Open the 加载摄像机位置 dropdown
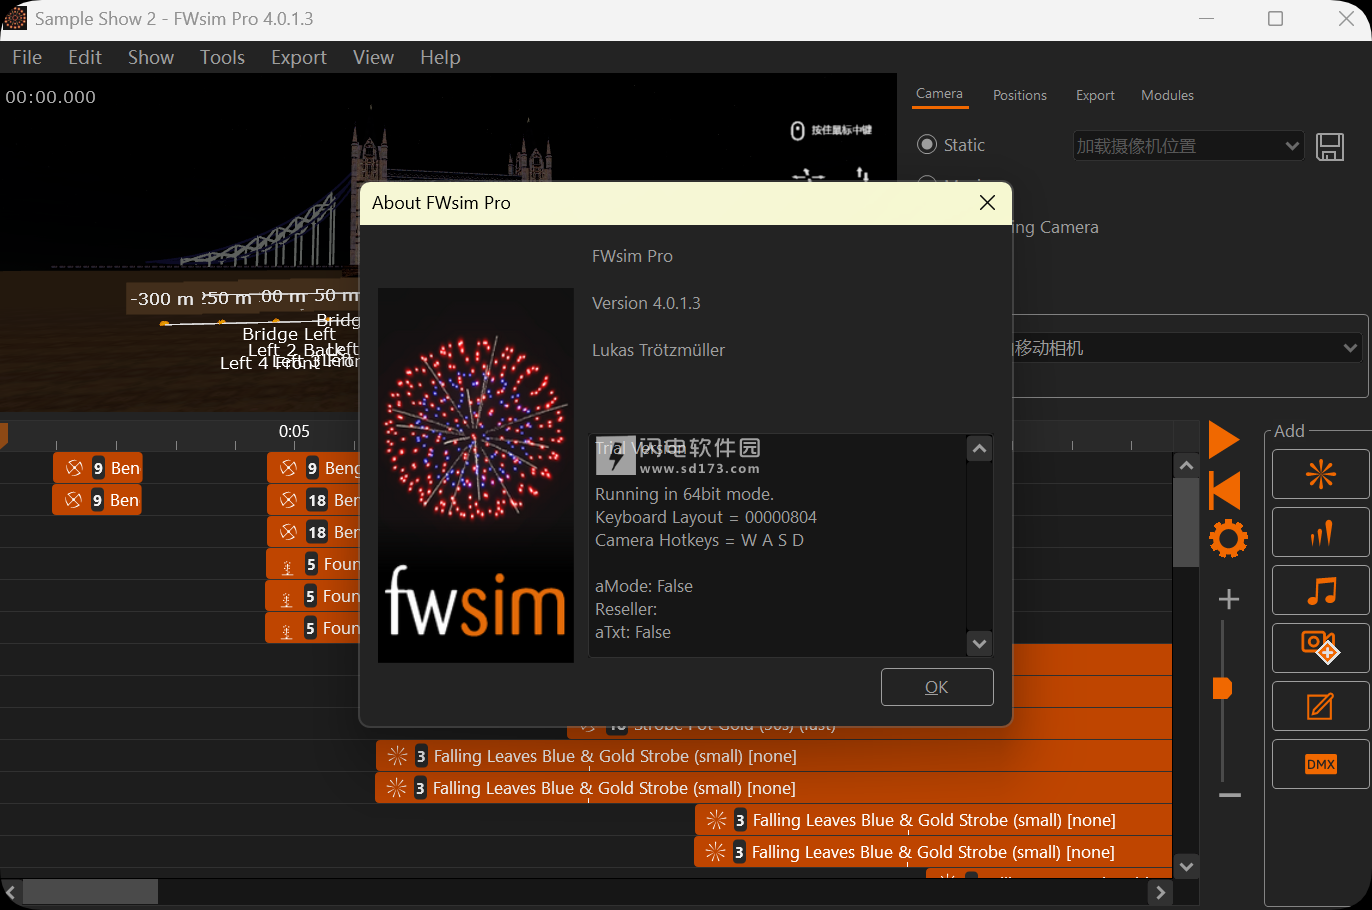Screen dimensions: 1372x910 pyautogui.click(x=1189, y=146)
